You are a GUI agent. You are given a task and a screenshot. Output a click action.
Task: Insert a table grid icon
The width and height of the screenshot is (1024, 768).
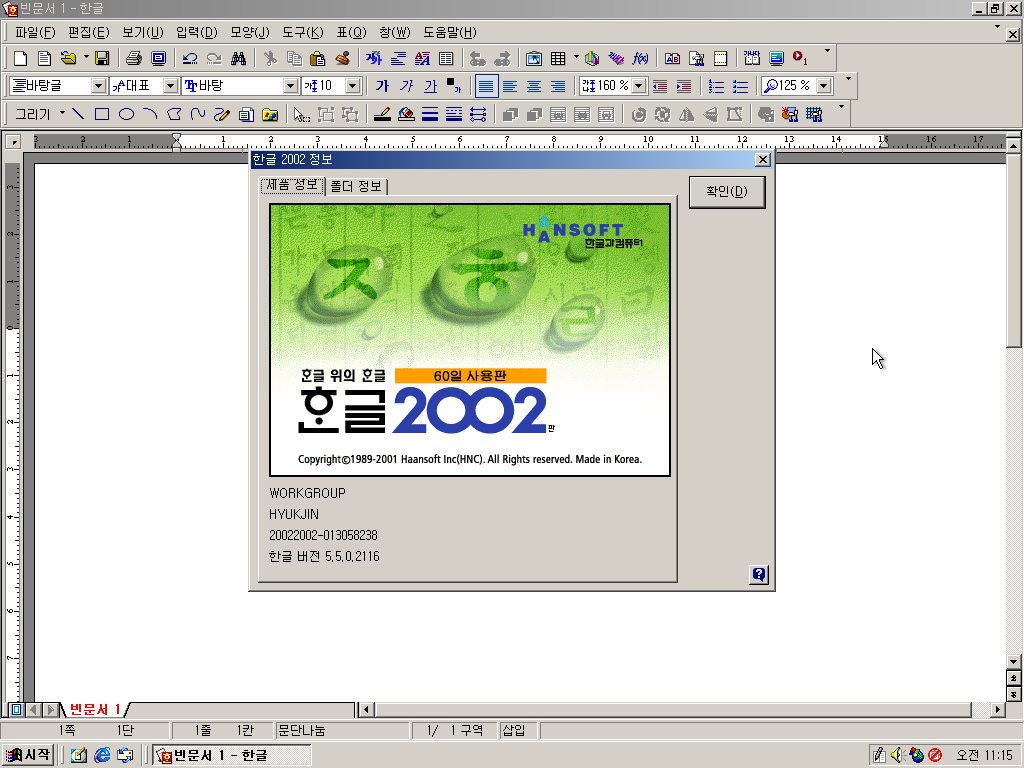pos(558,59)
